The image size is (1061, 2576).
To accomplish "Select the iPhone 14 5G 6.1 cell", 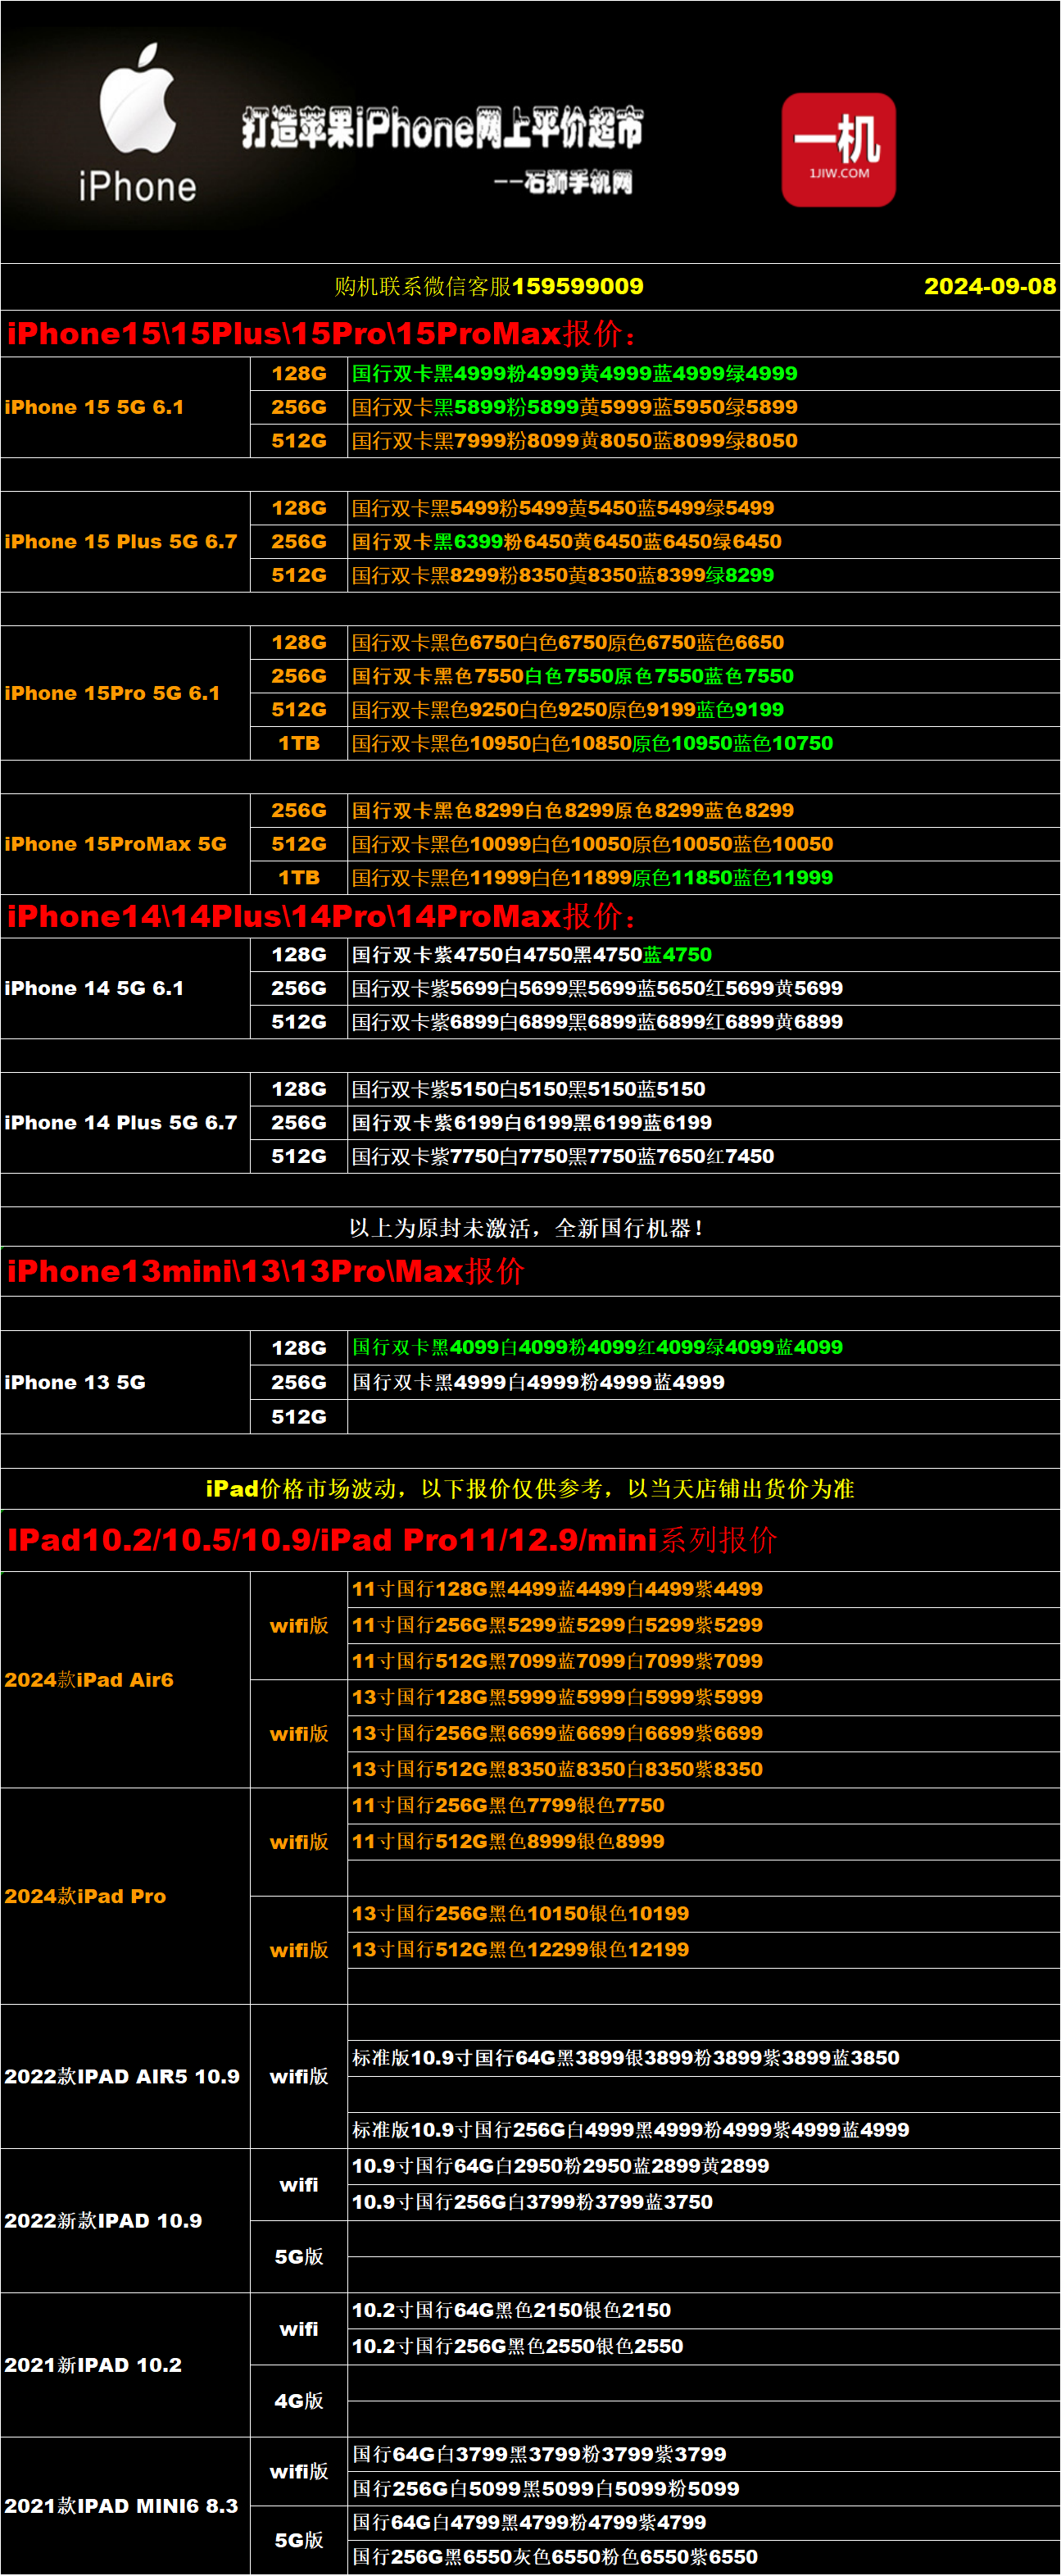I will (x=125, y=988).
